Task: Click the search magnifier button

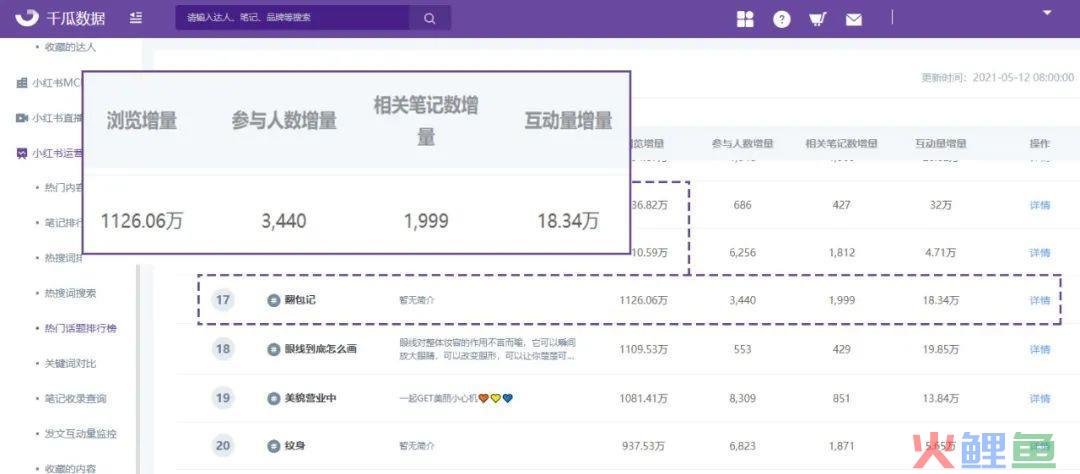Action: [x=430, y=19]
